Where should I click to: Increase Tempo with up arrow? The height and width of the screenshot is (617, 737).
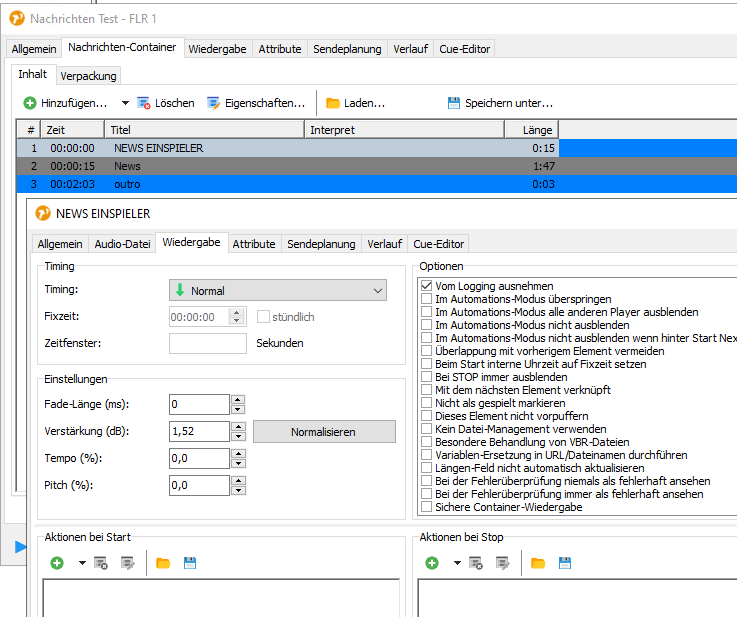click(x=238, y=453)
